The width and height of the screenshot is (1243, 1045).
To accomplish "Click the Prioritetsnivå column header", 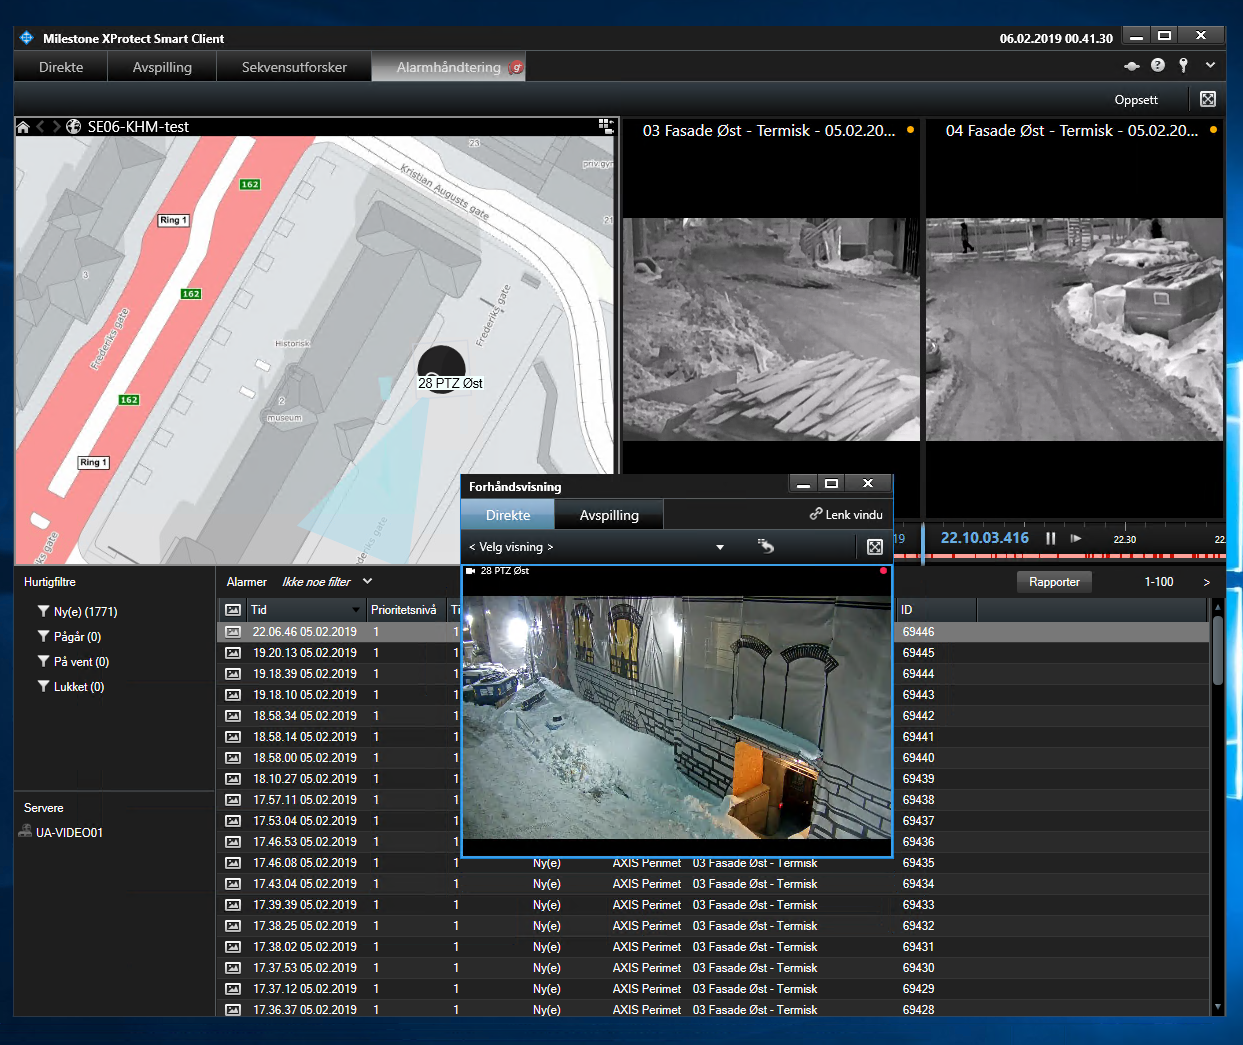I will pos(405,610).
